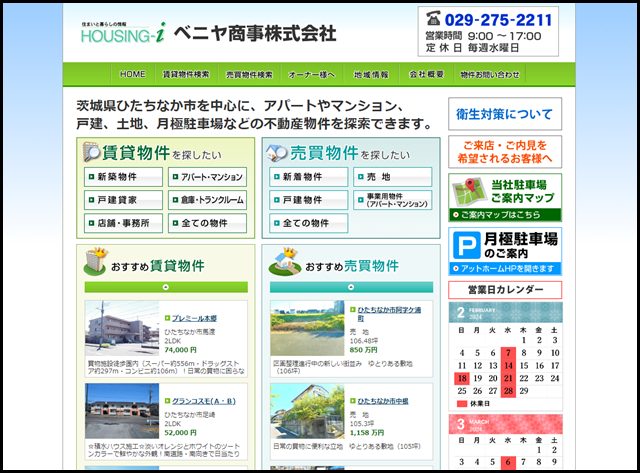Viewport: 640px width, 473px height.
Task: Select 新着物件 under sale search
Action: [309, 177]
